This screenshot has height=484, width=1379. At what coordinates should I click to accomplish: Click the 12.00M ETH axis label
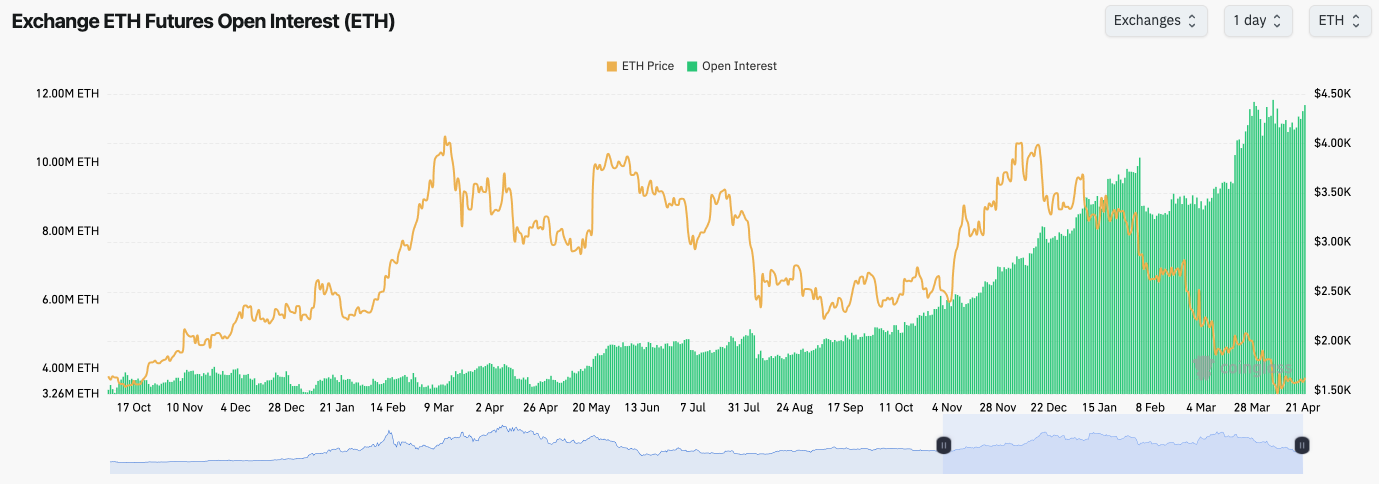tap(68, 94)
